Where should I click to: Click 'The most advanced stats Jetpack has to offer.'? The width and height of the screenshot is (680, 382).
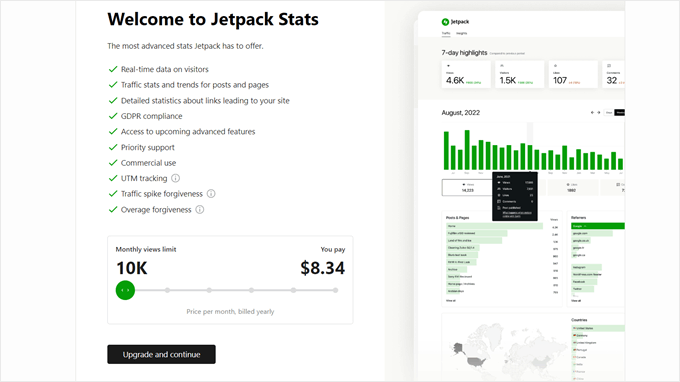pos(185,46)
